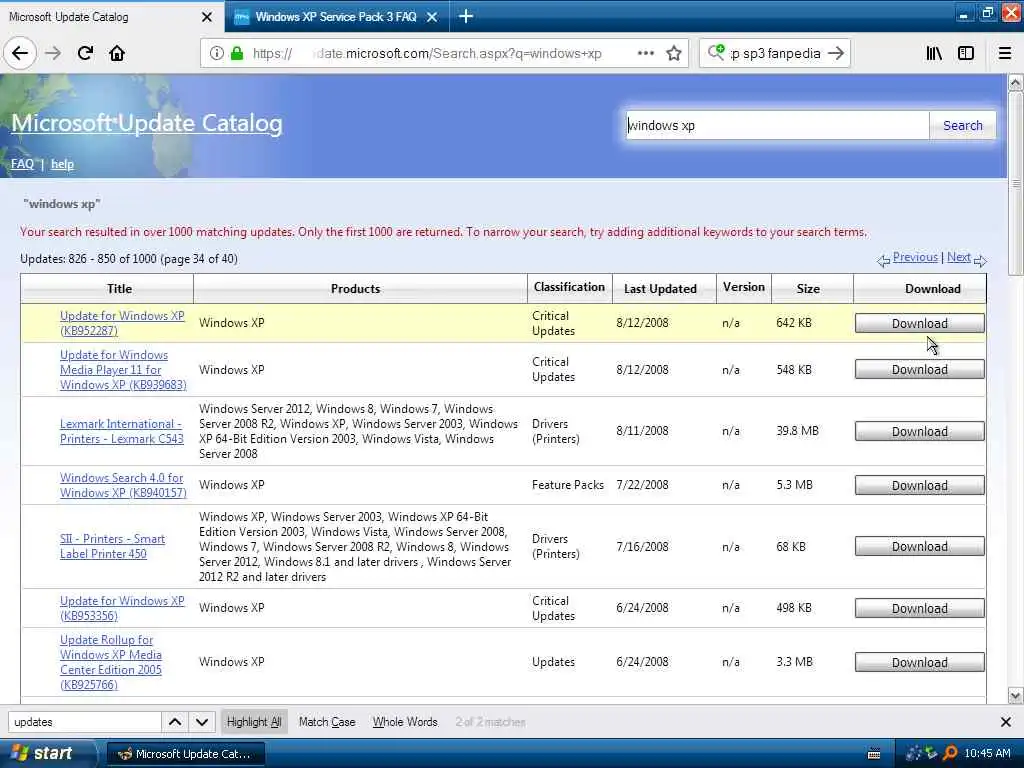Open the Library bookshelf icon
The image size is (1024, 768).
point(934,53)
